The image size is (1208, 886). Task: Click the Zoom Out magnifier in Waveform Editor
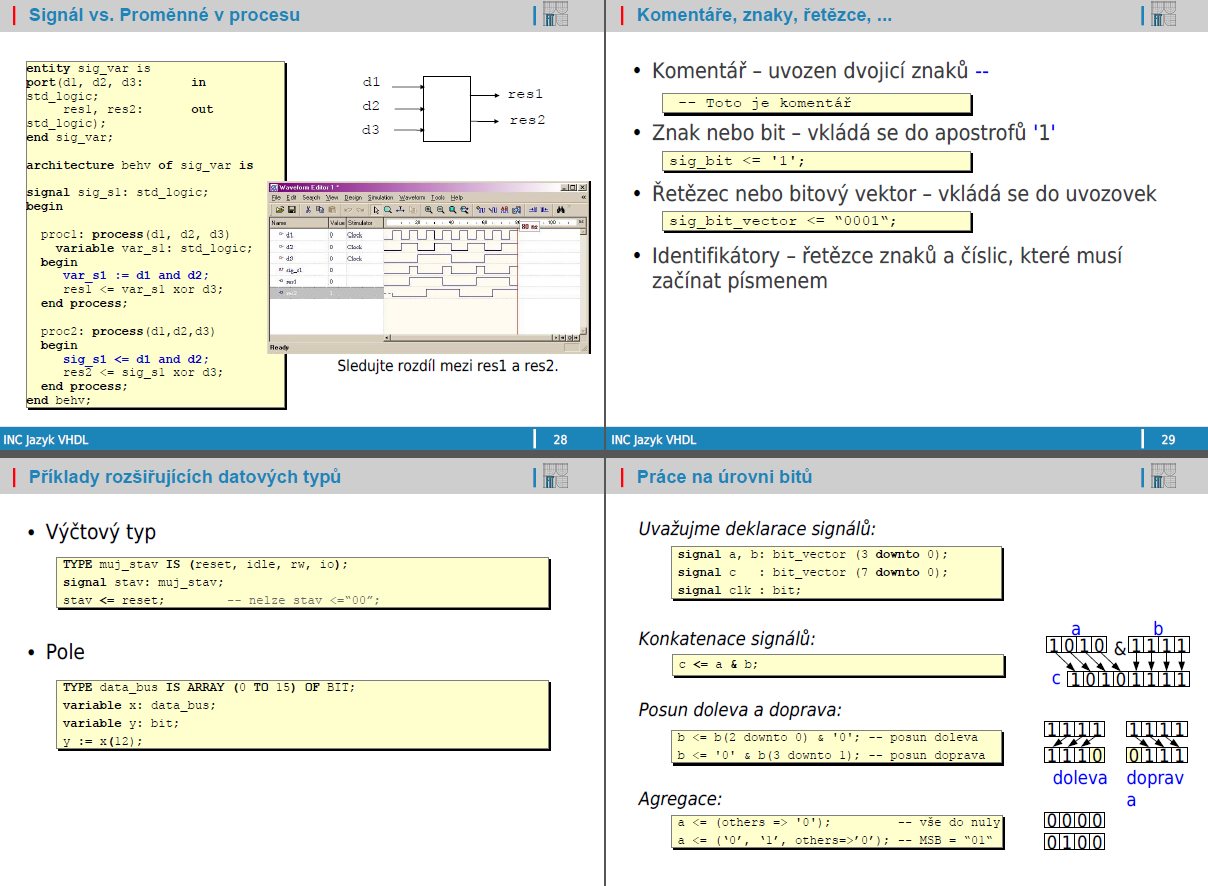tap(440, 209)
